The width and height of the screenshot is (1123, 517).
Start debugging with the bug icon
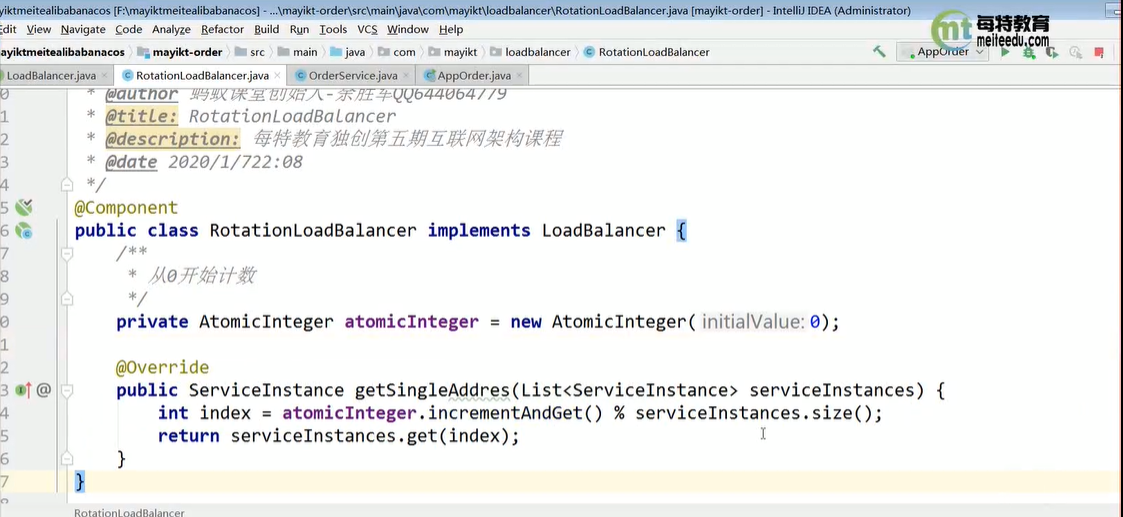(1029, 52)
